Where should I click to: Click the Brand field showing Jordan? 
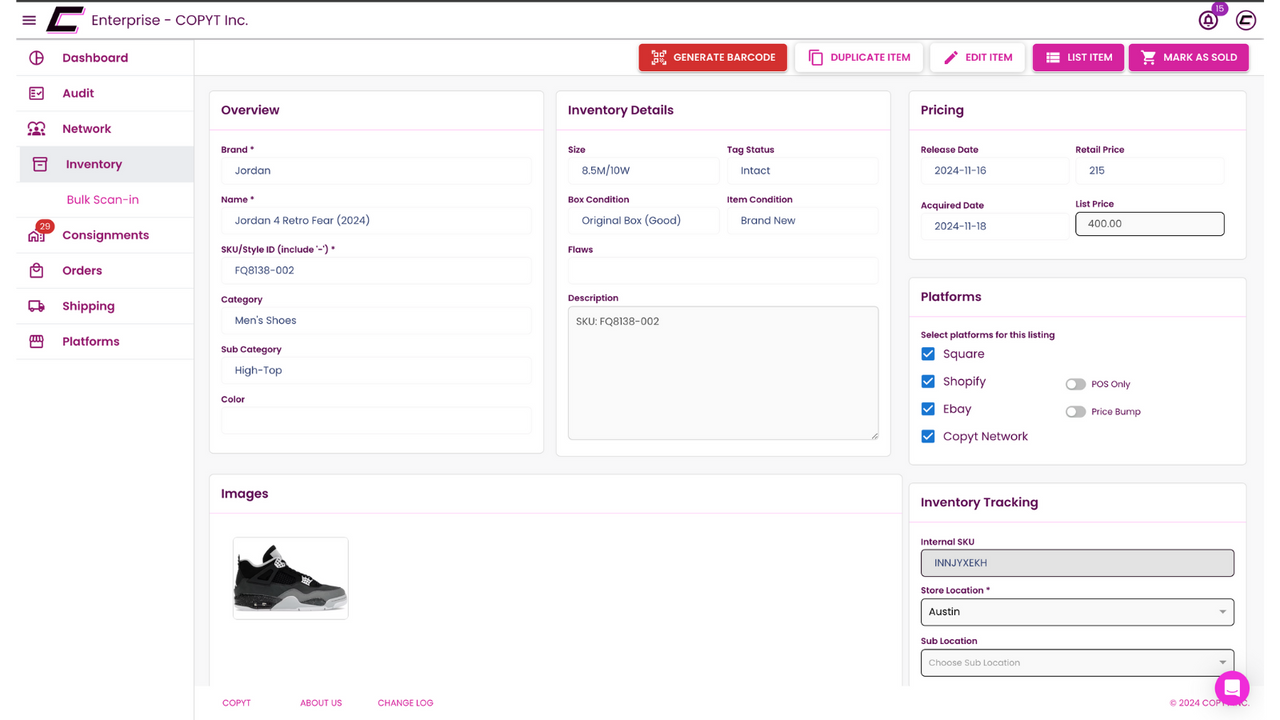376,171
